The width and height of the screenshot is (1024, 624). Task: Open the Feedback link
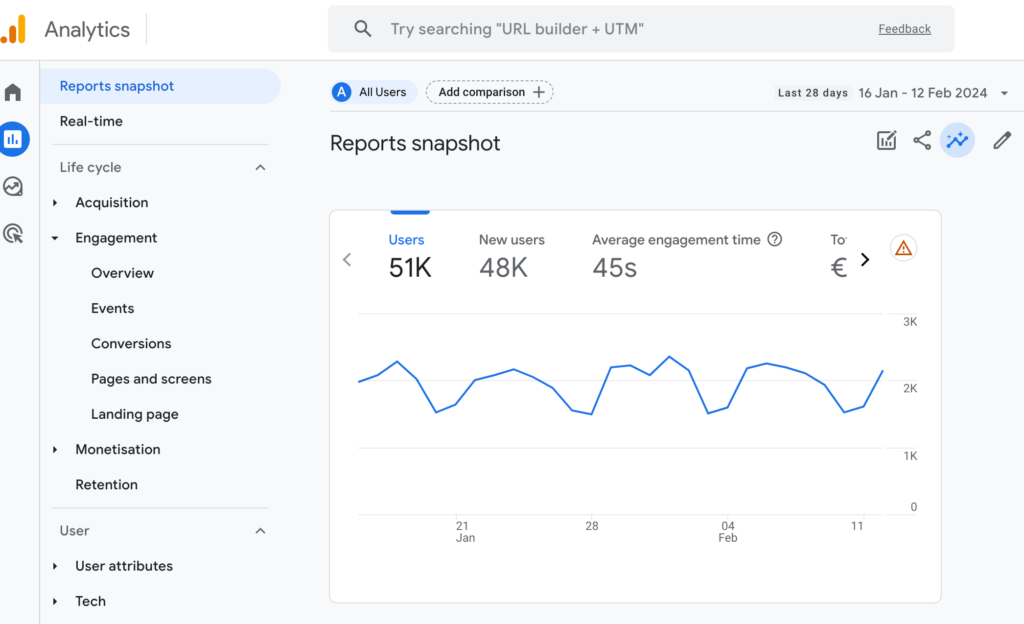pos(904,29)
